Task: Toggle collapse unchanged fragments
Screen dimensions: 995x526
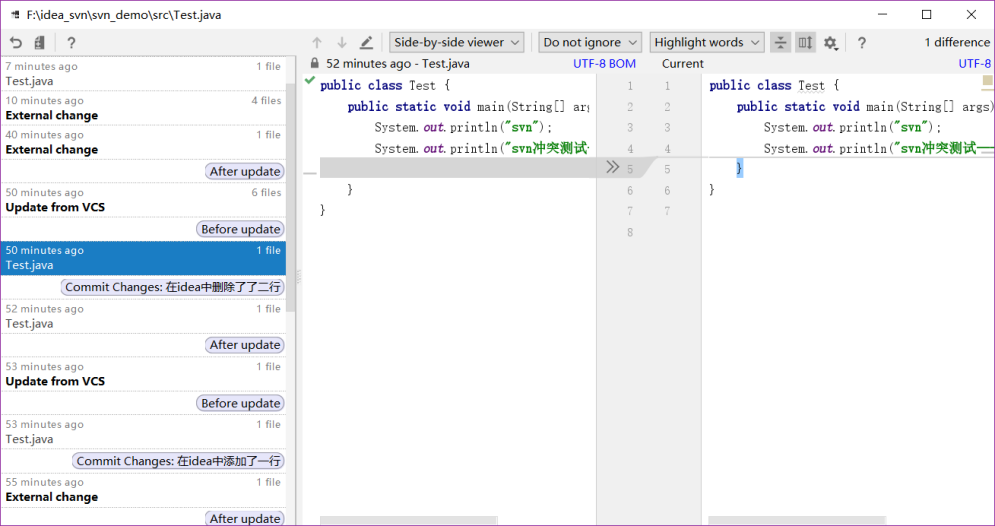Action: (781, 43)
